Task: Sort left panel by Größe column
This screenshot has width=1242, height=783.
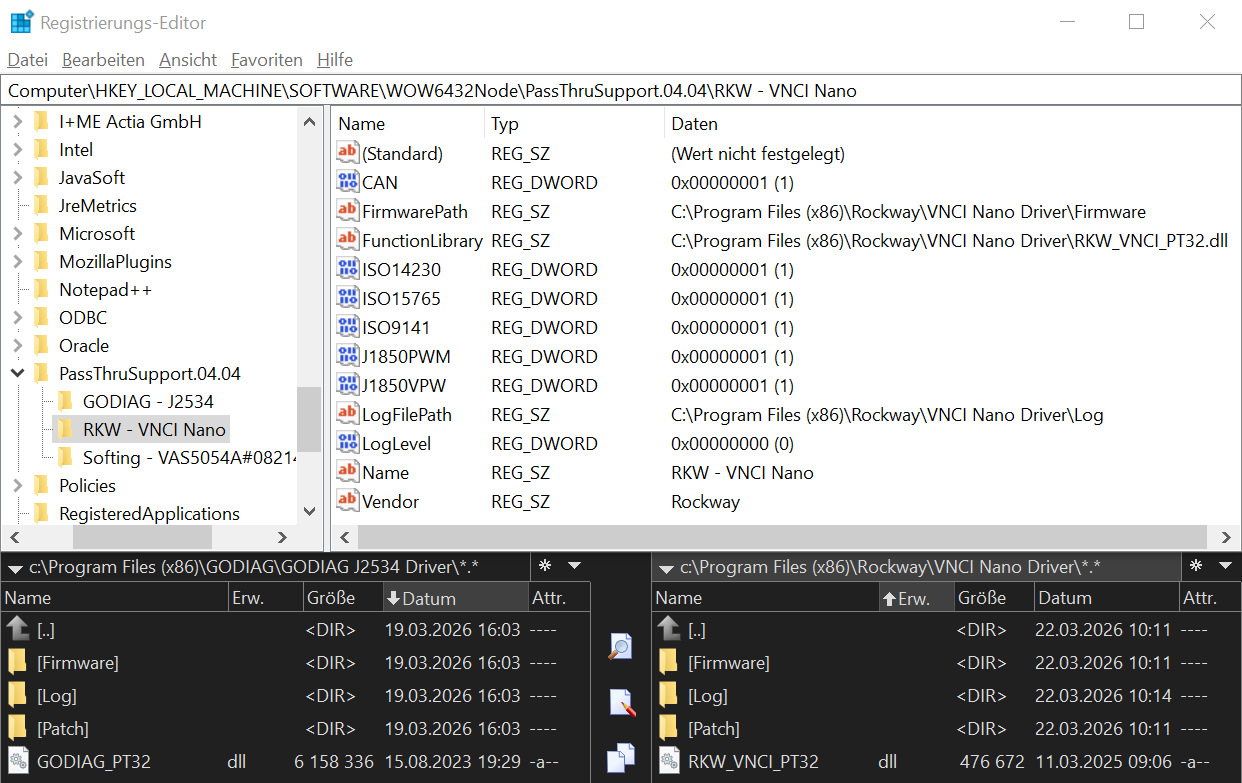Action: [x=341, y=598]
